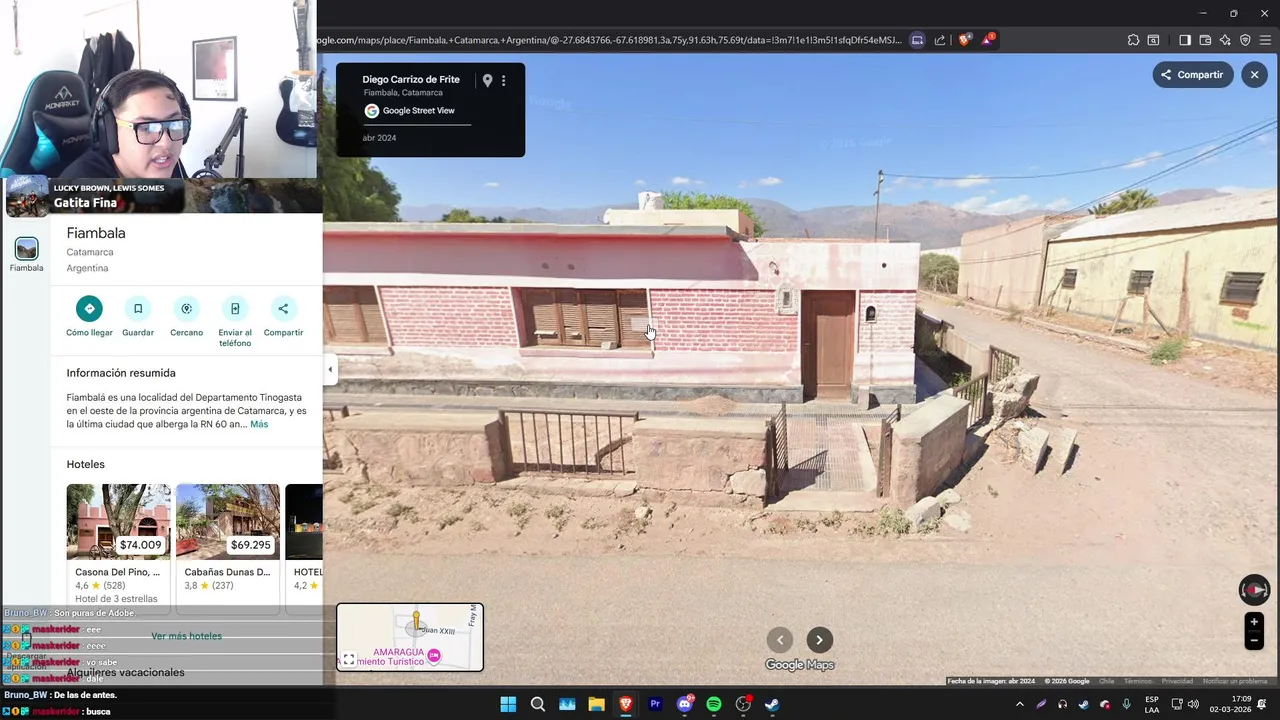Click the Hoteles section heading

coord(85,464)
